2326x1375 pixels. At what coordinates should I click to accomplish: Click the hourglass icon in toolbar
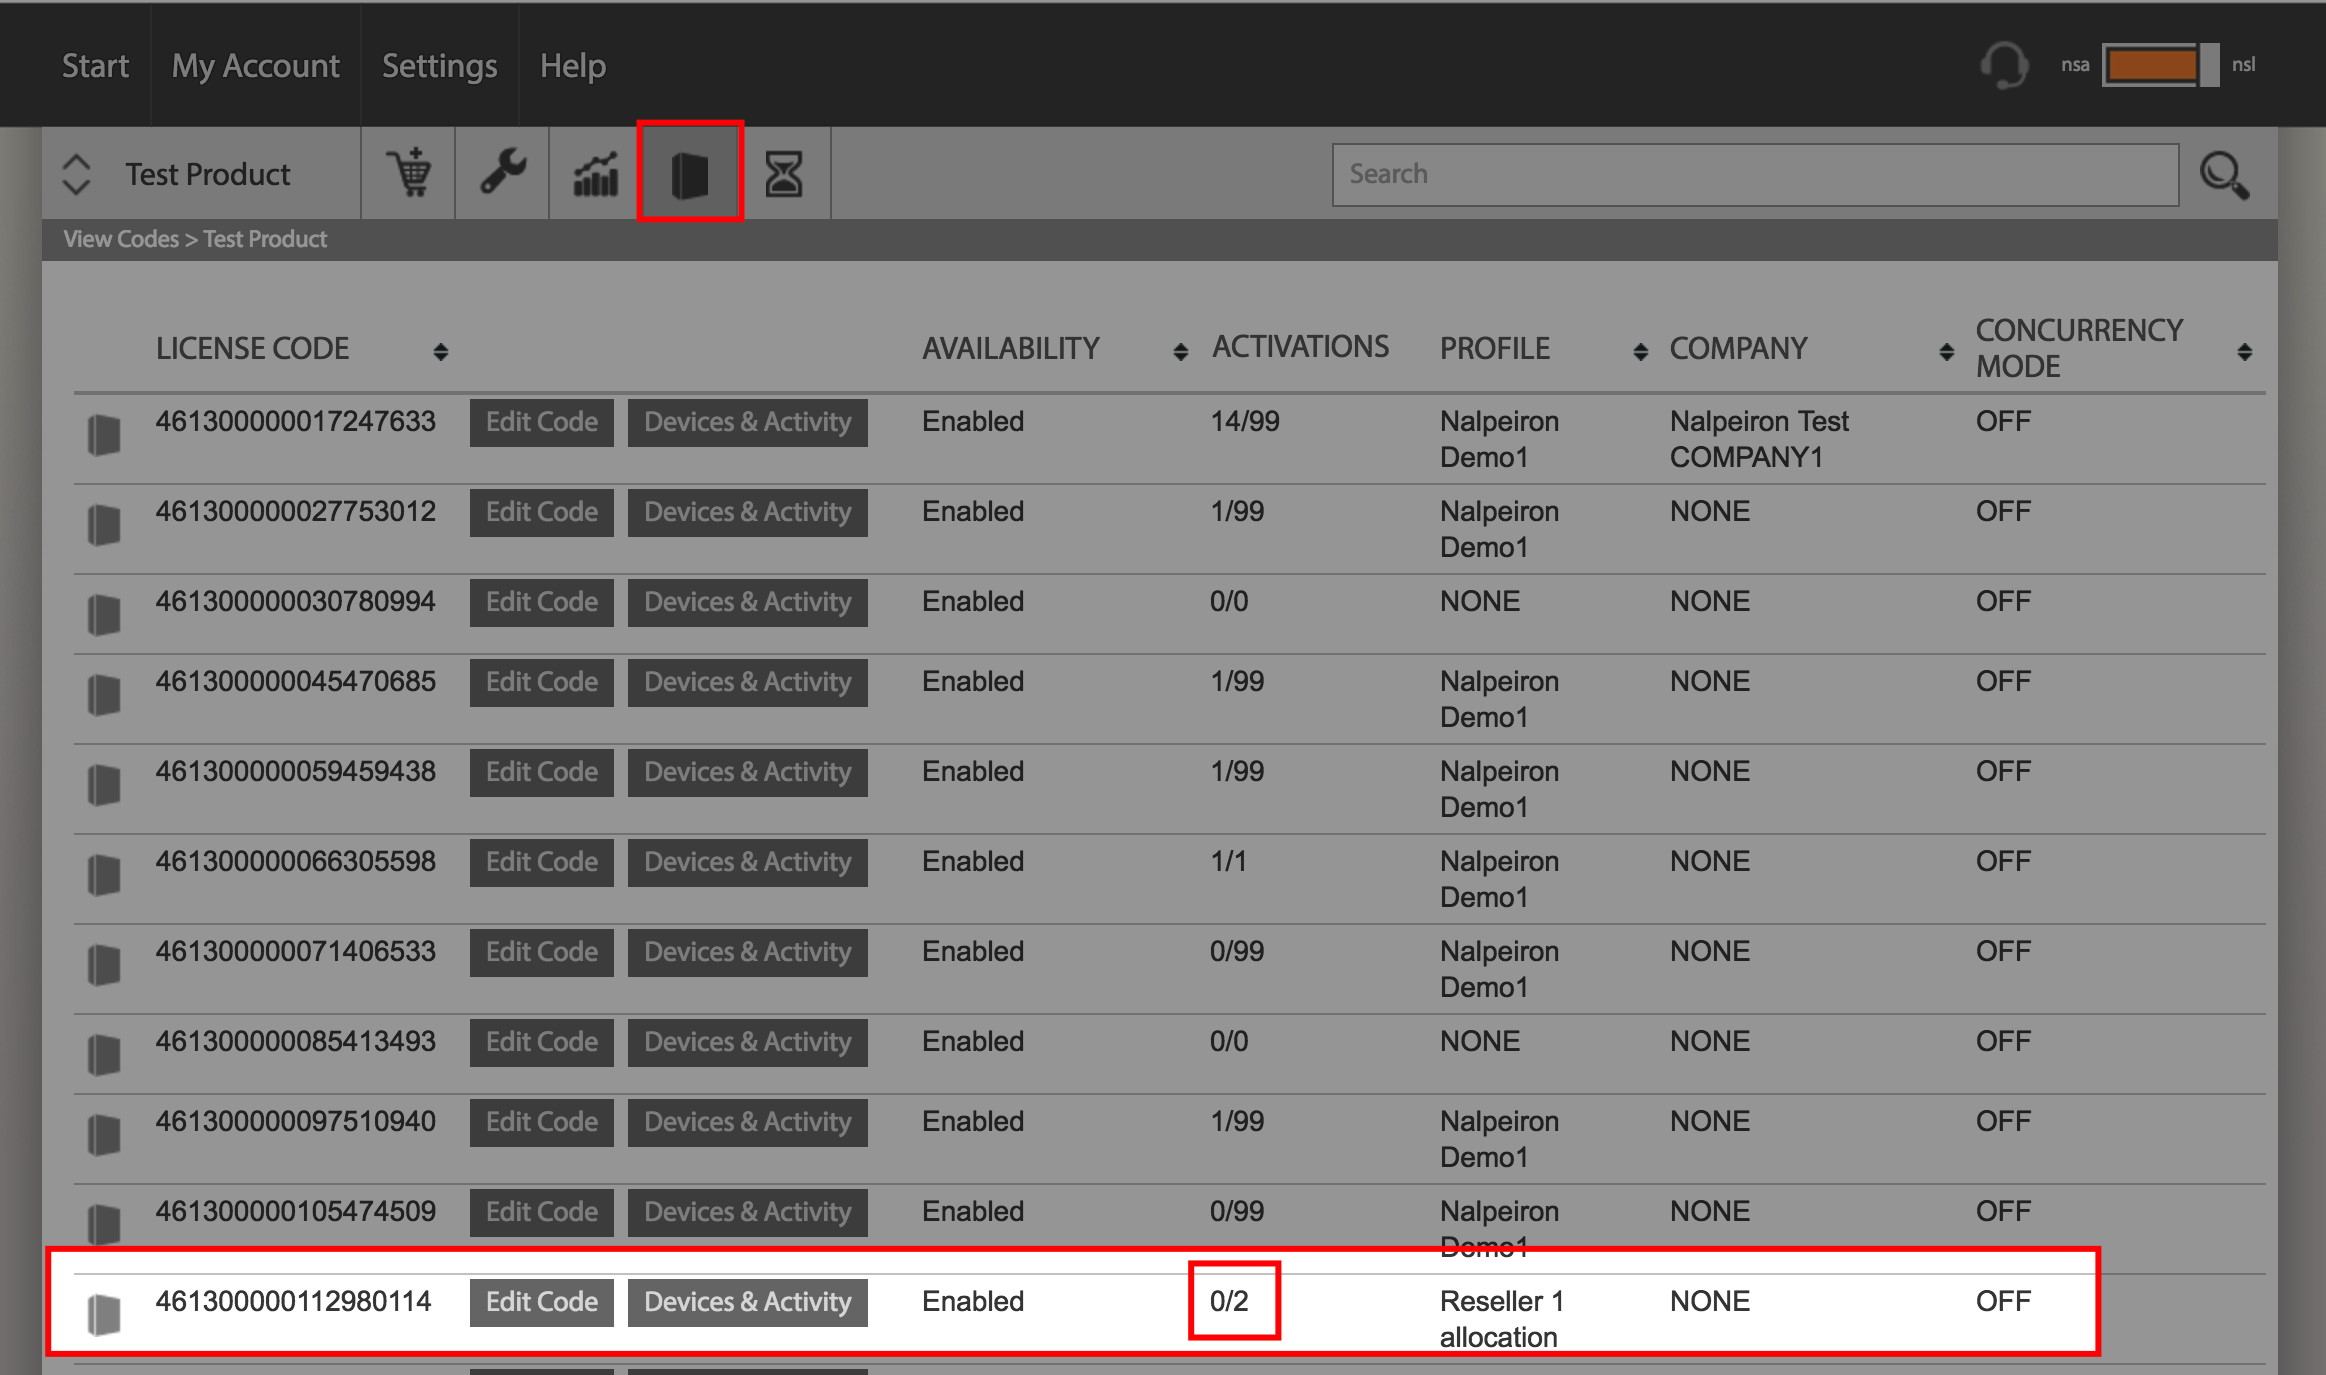click(x=784, y=174)
